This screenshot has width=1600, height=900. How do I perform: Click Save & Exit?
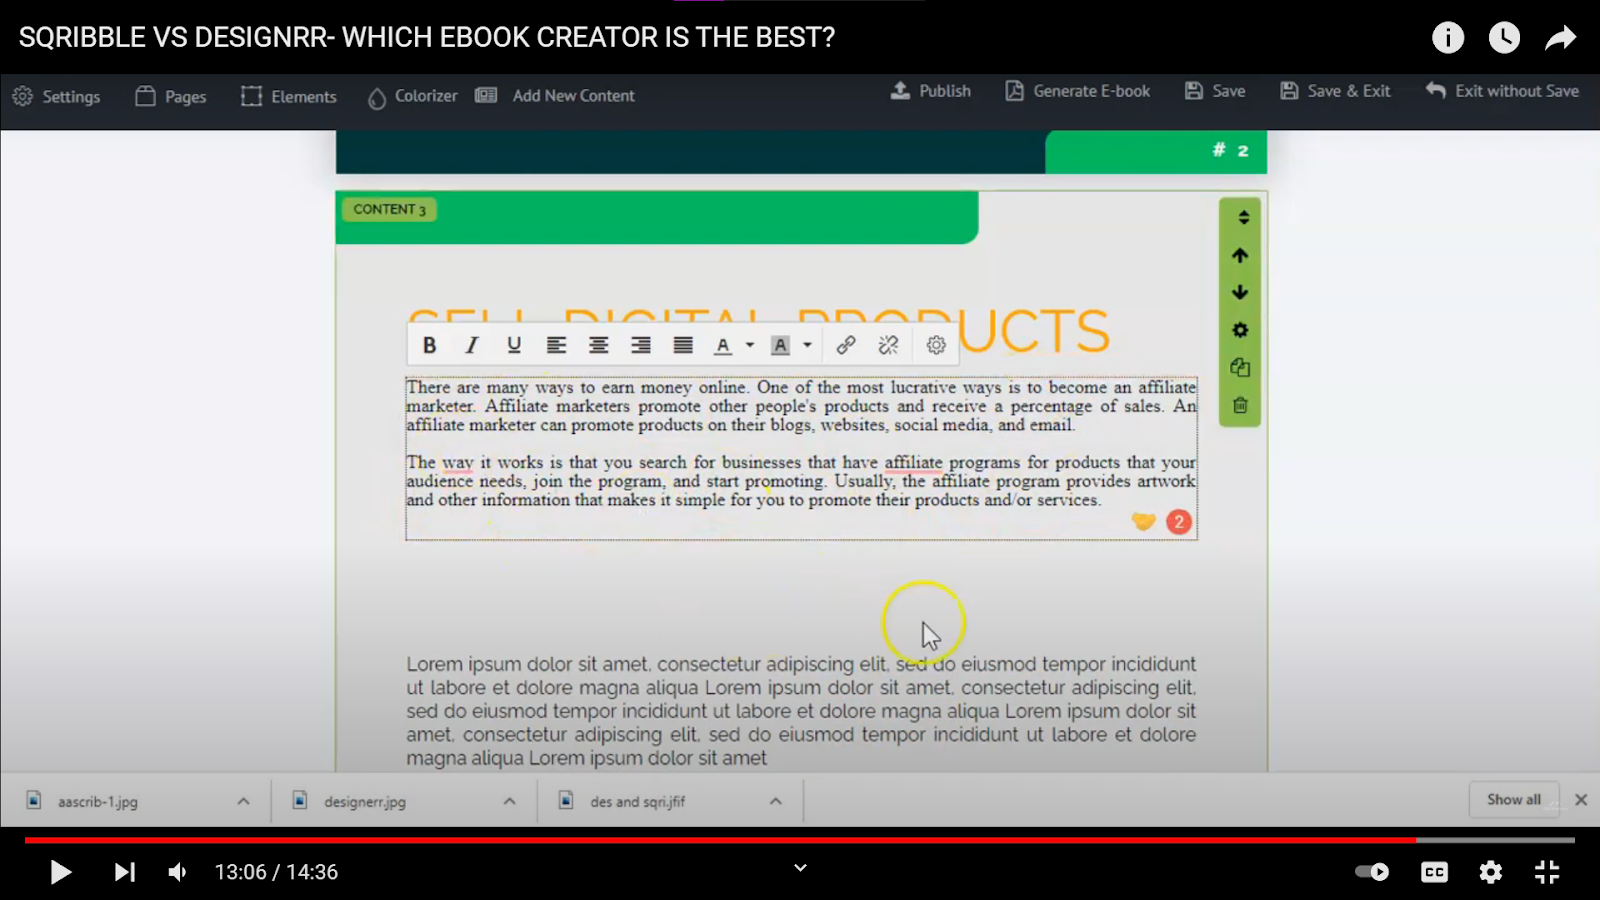tap(1336, 91)
